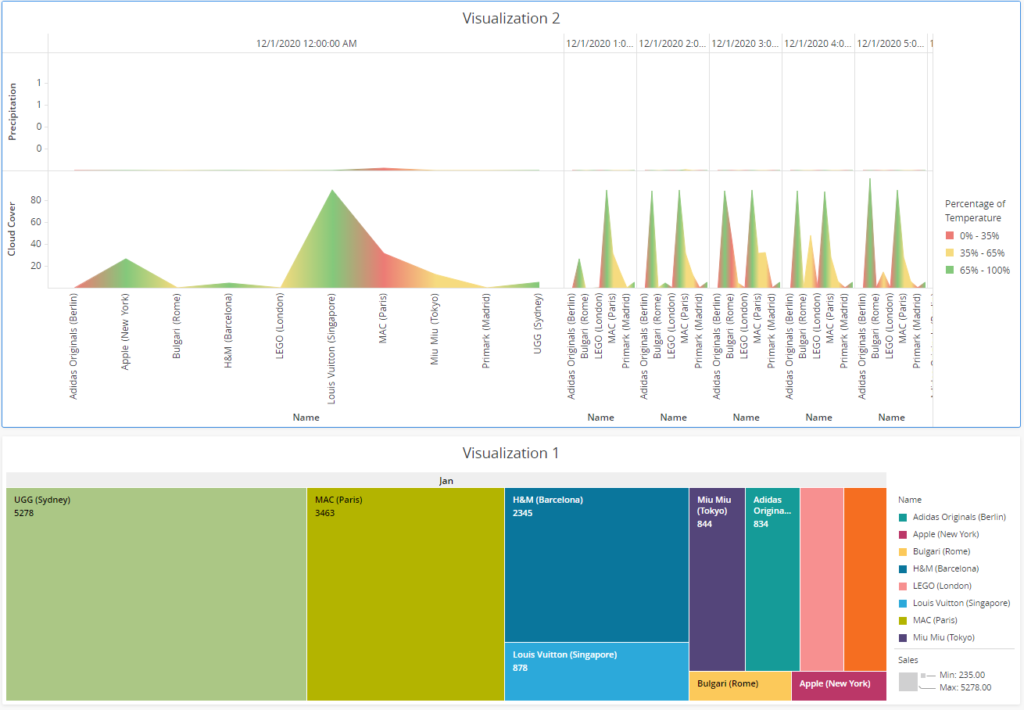Select the Apple (New York) treemap tile
The height and width of the screenshot is (710, 1024).
839,686
